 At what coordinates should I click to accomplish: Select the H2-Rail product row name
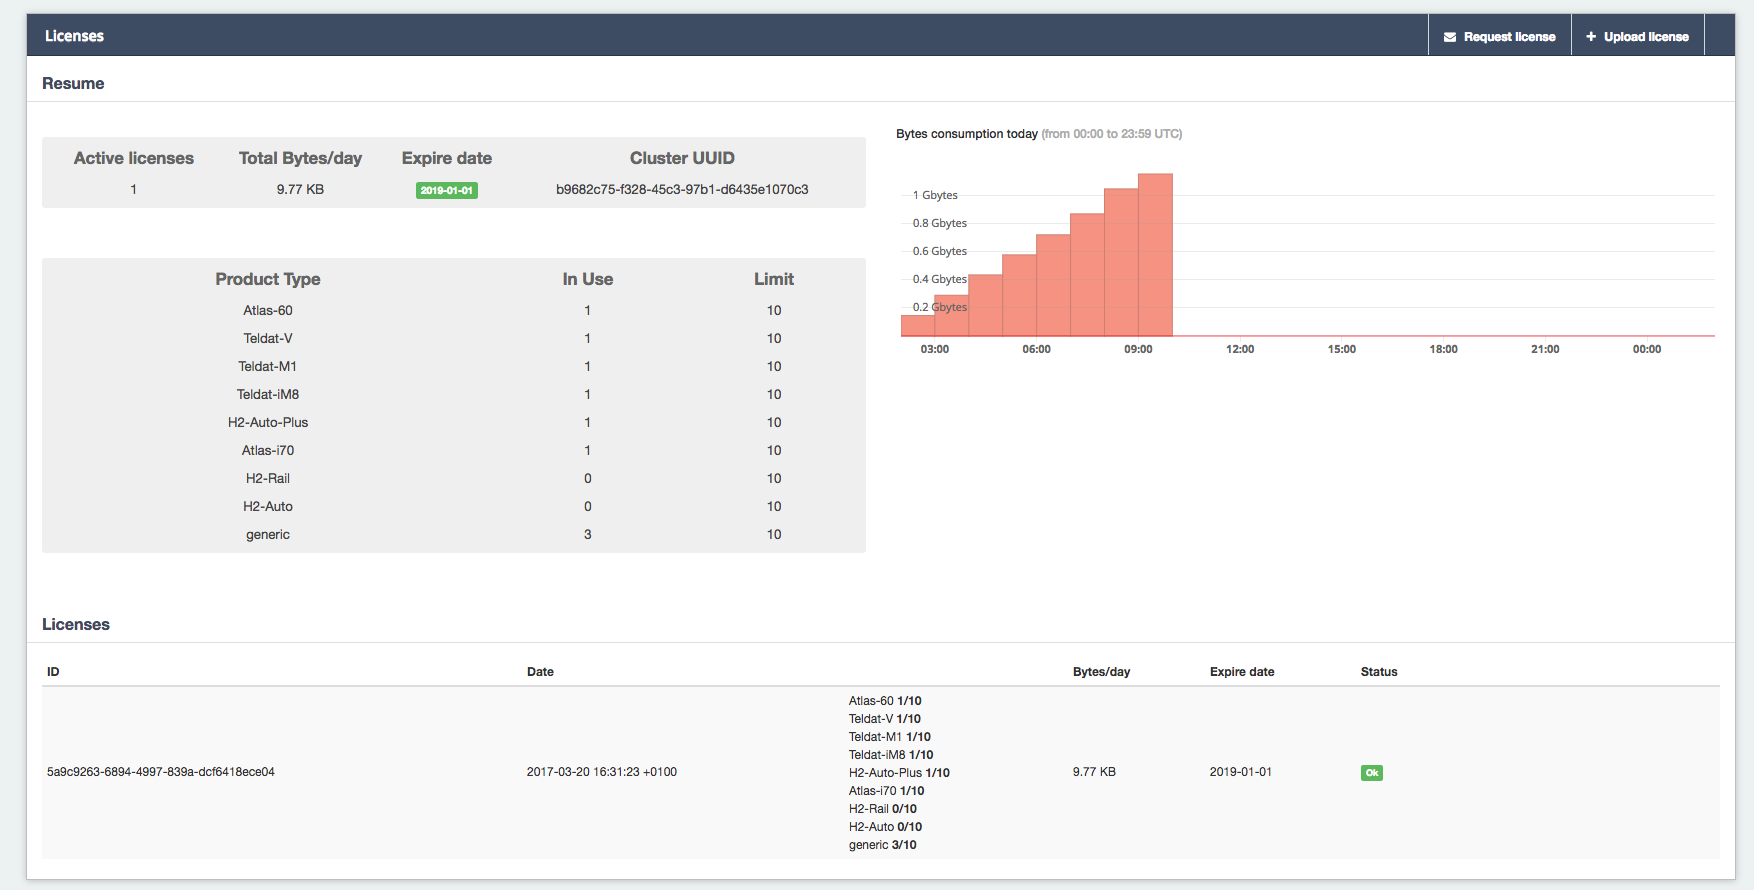tap(268, 478)
